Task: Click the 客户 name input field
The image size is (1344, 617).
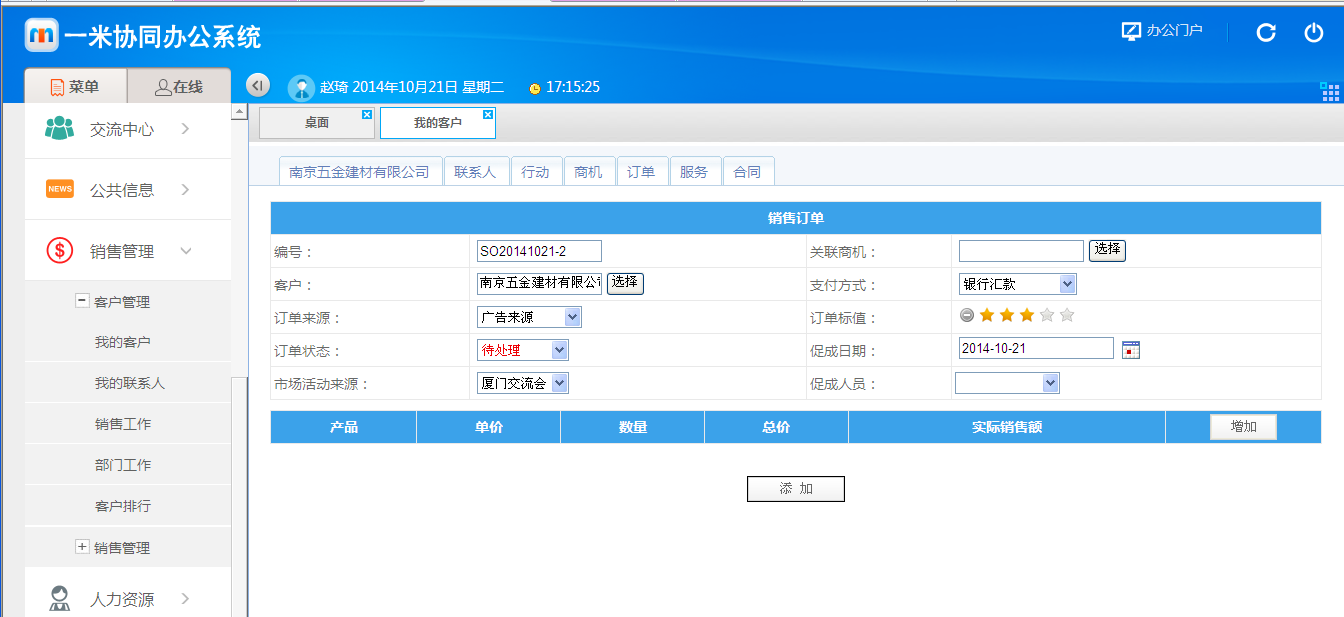Action: tap(539, 284)
